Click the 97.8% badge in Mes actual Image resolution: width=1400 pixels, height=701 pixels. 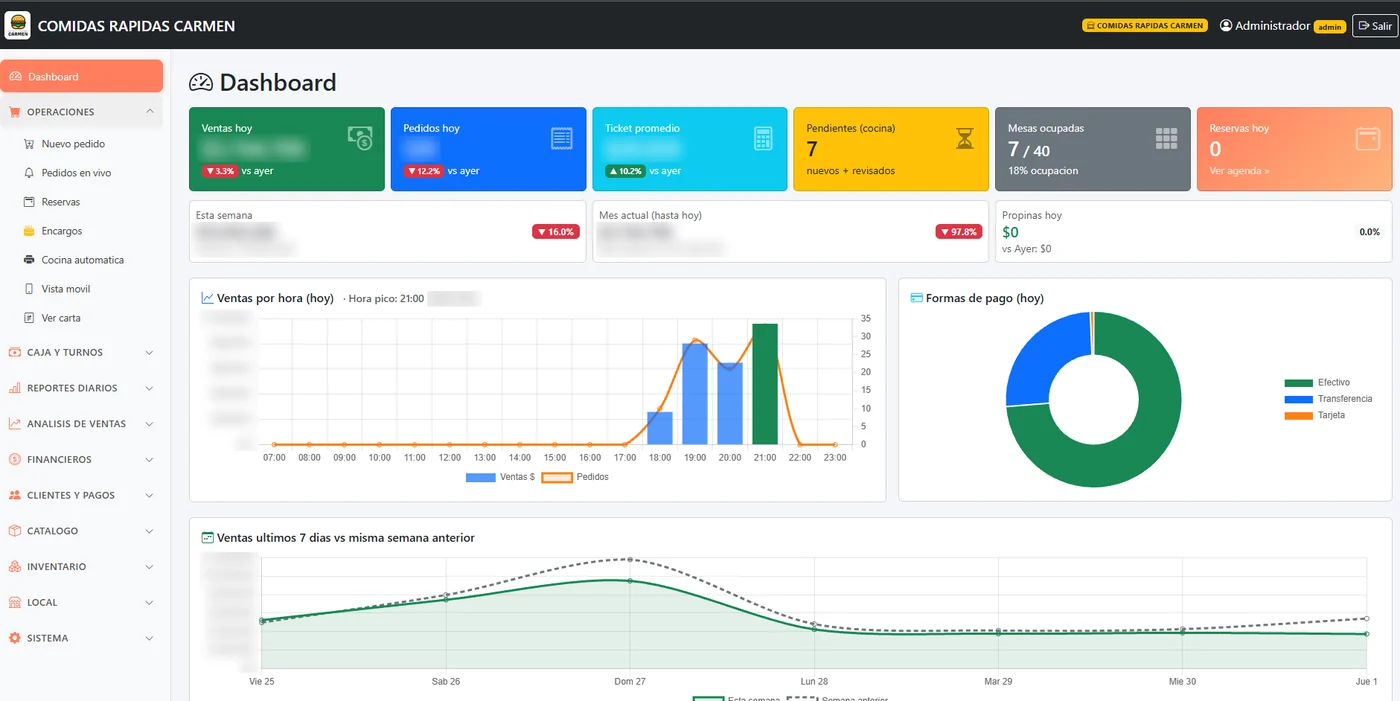click(958, 232)
